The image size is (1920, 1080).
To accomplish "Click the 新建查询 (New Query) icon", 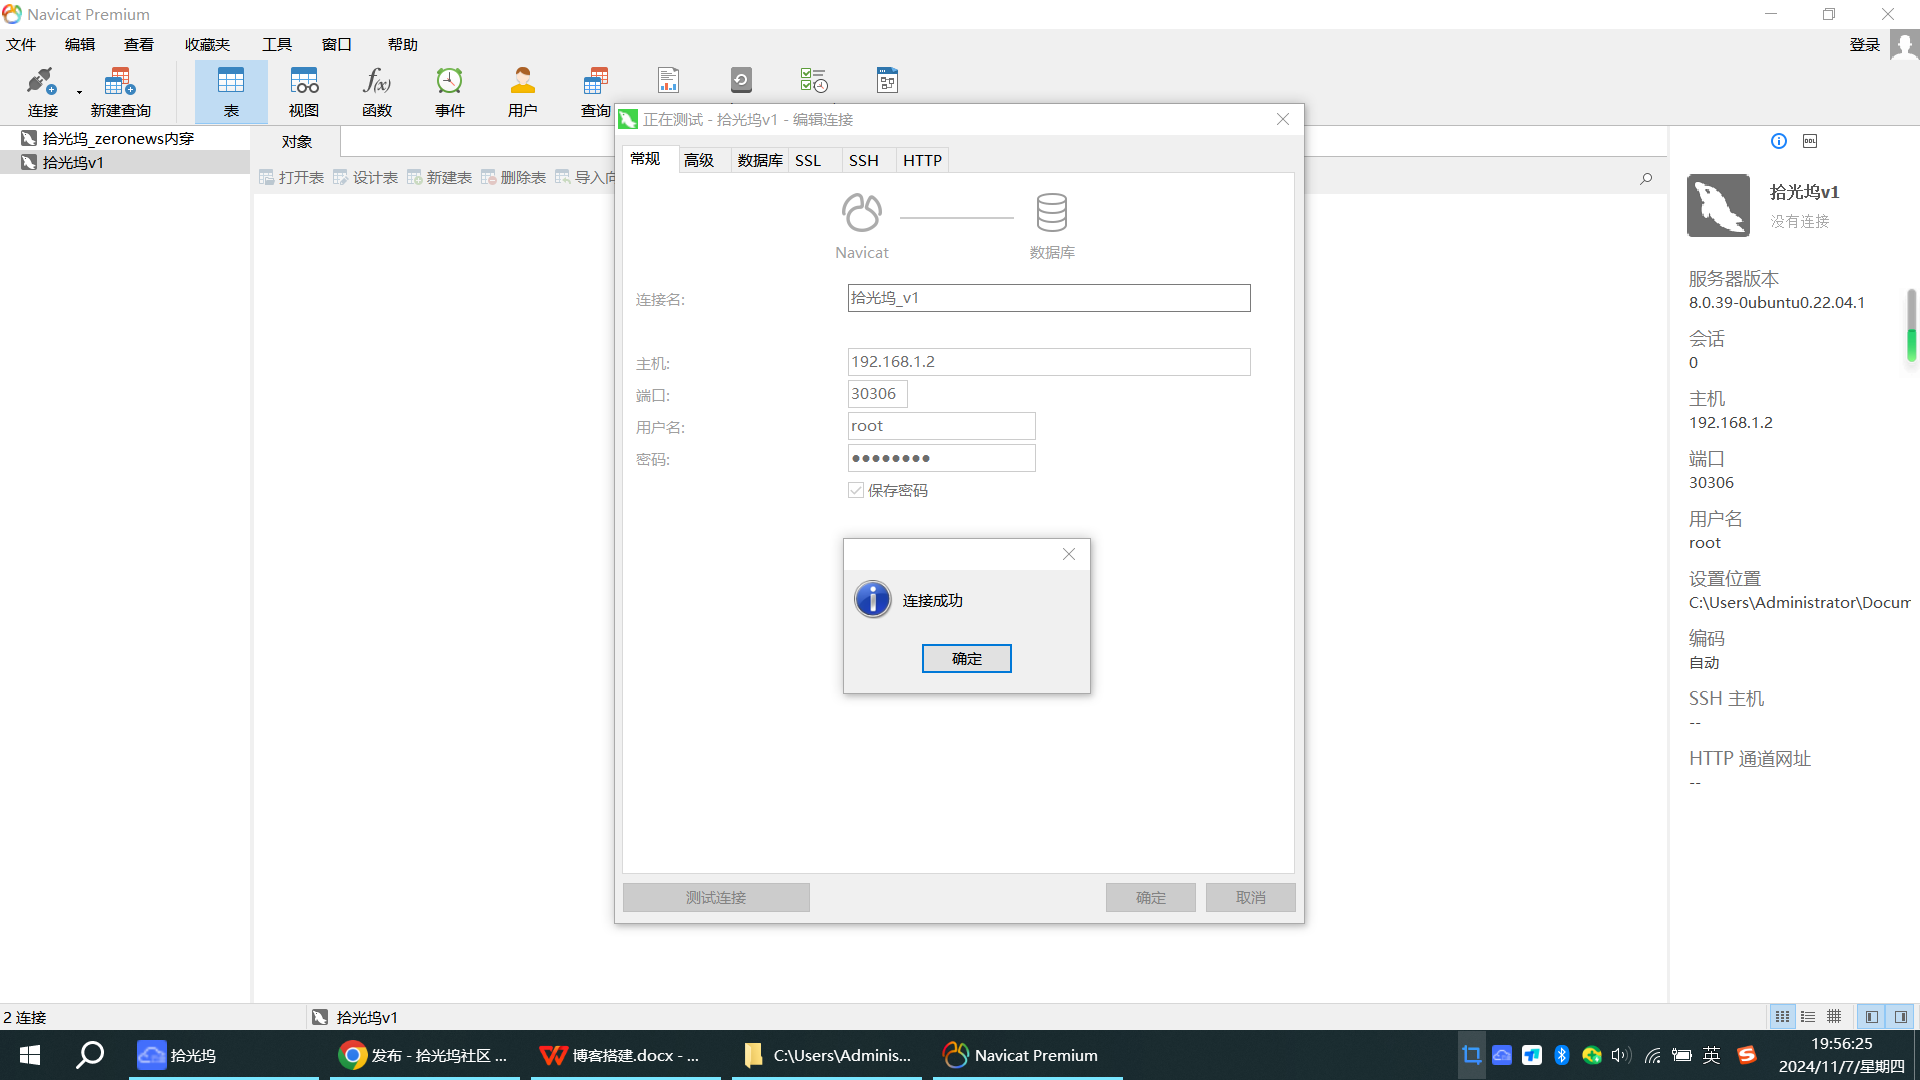I will 120,91.
